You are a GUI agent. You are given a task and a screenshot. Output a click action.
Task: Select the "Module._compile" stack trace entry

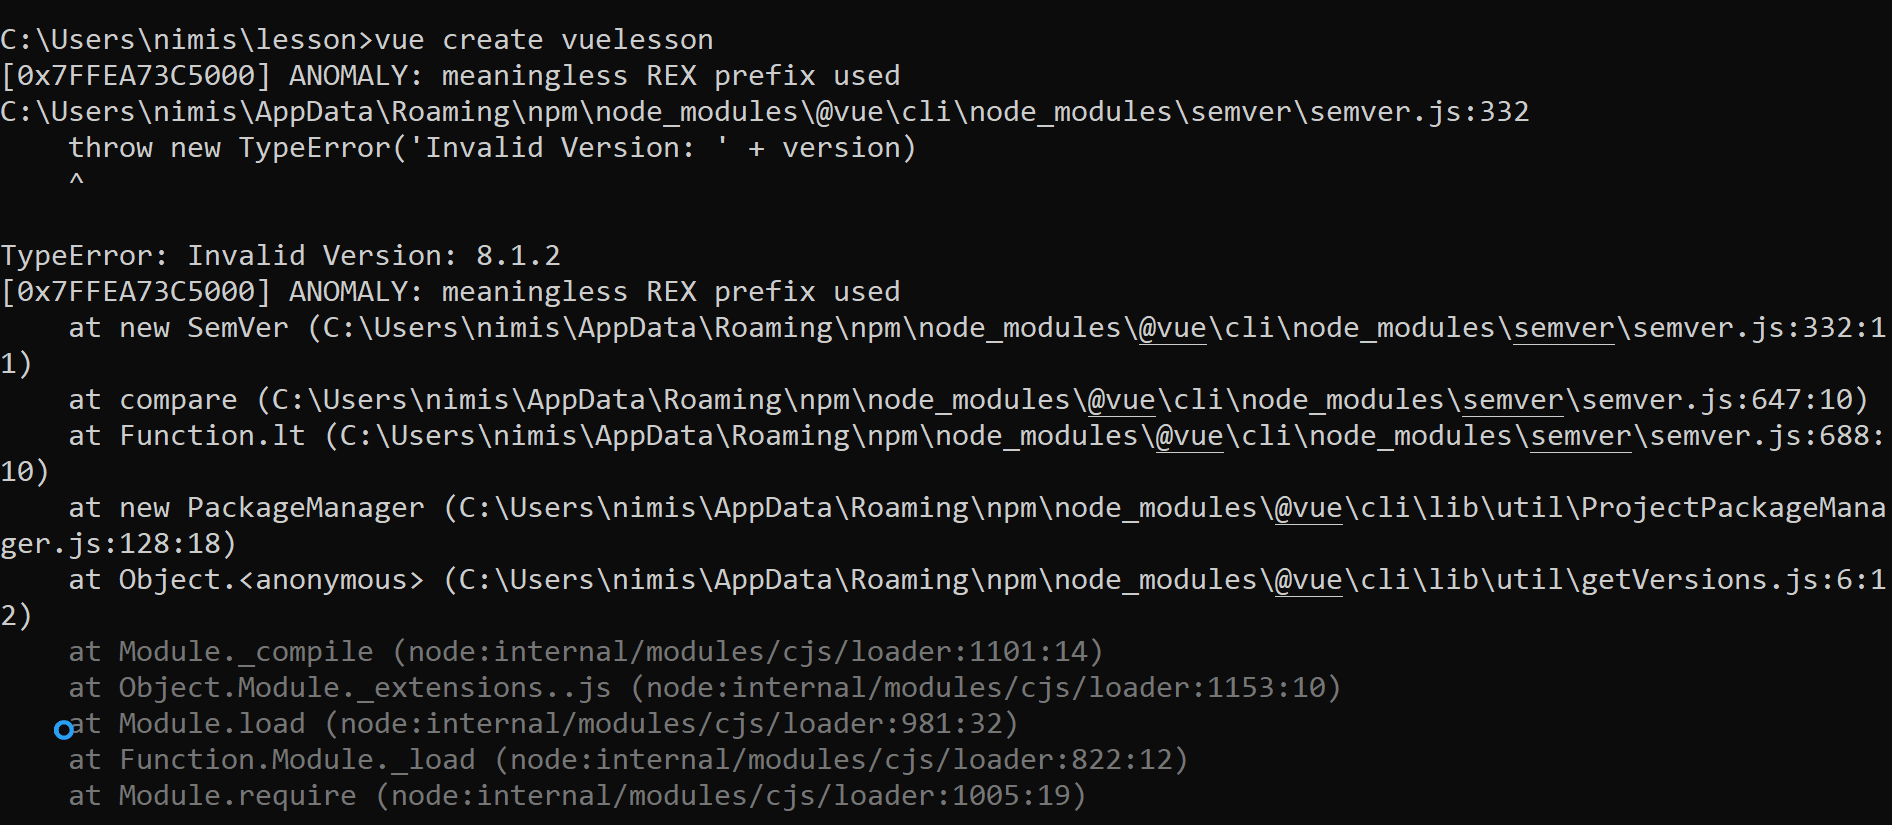246,652
